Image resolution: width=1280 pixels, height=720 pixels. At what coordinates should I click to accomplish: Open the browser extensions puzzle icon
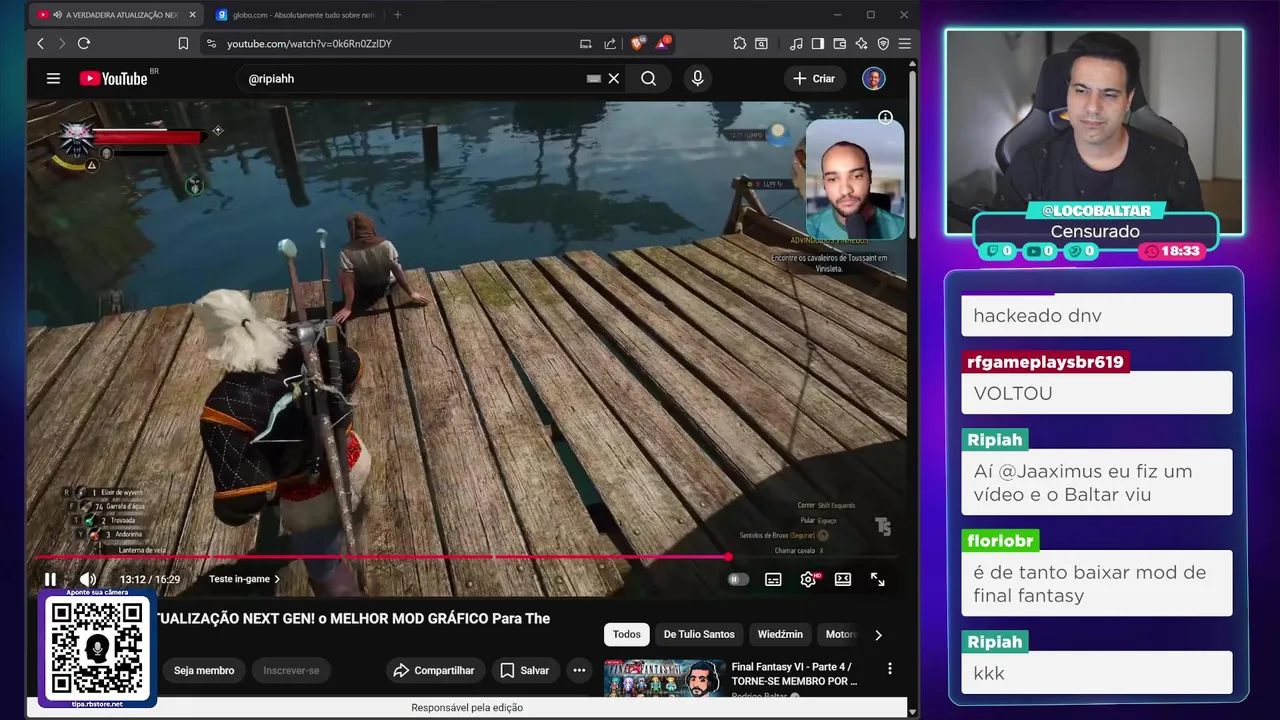pyautogui.click(x=740, y=43)
